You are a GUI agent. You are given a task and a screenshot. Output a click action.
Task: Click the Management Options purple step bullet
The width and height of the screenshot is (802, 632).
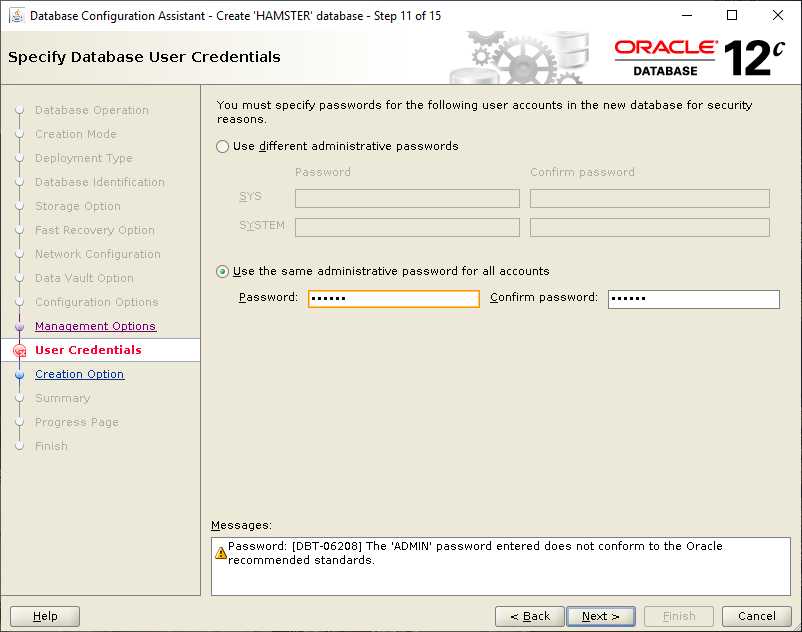coord(19,327)
